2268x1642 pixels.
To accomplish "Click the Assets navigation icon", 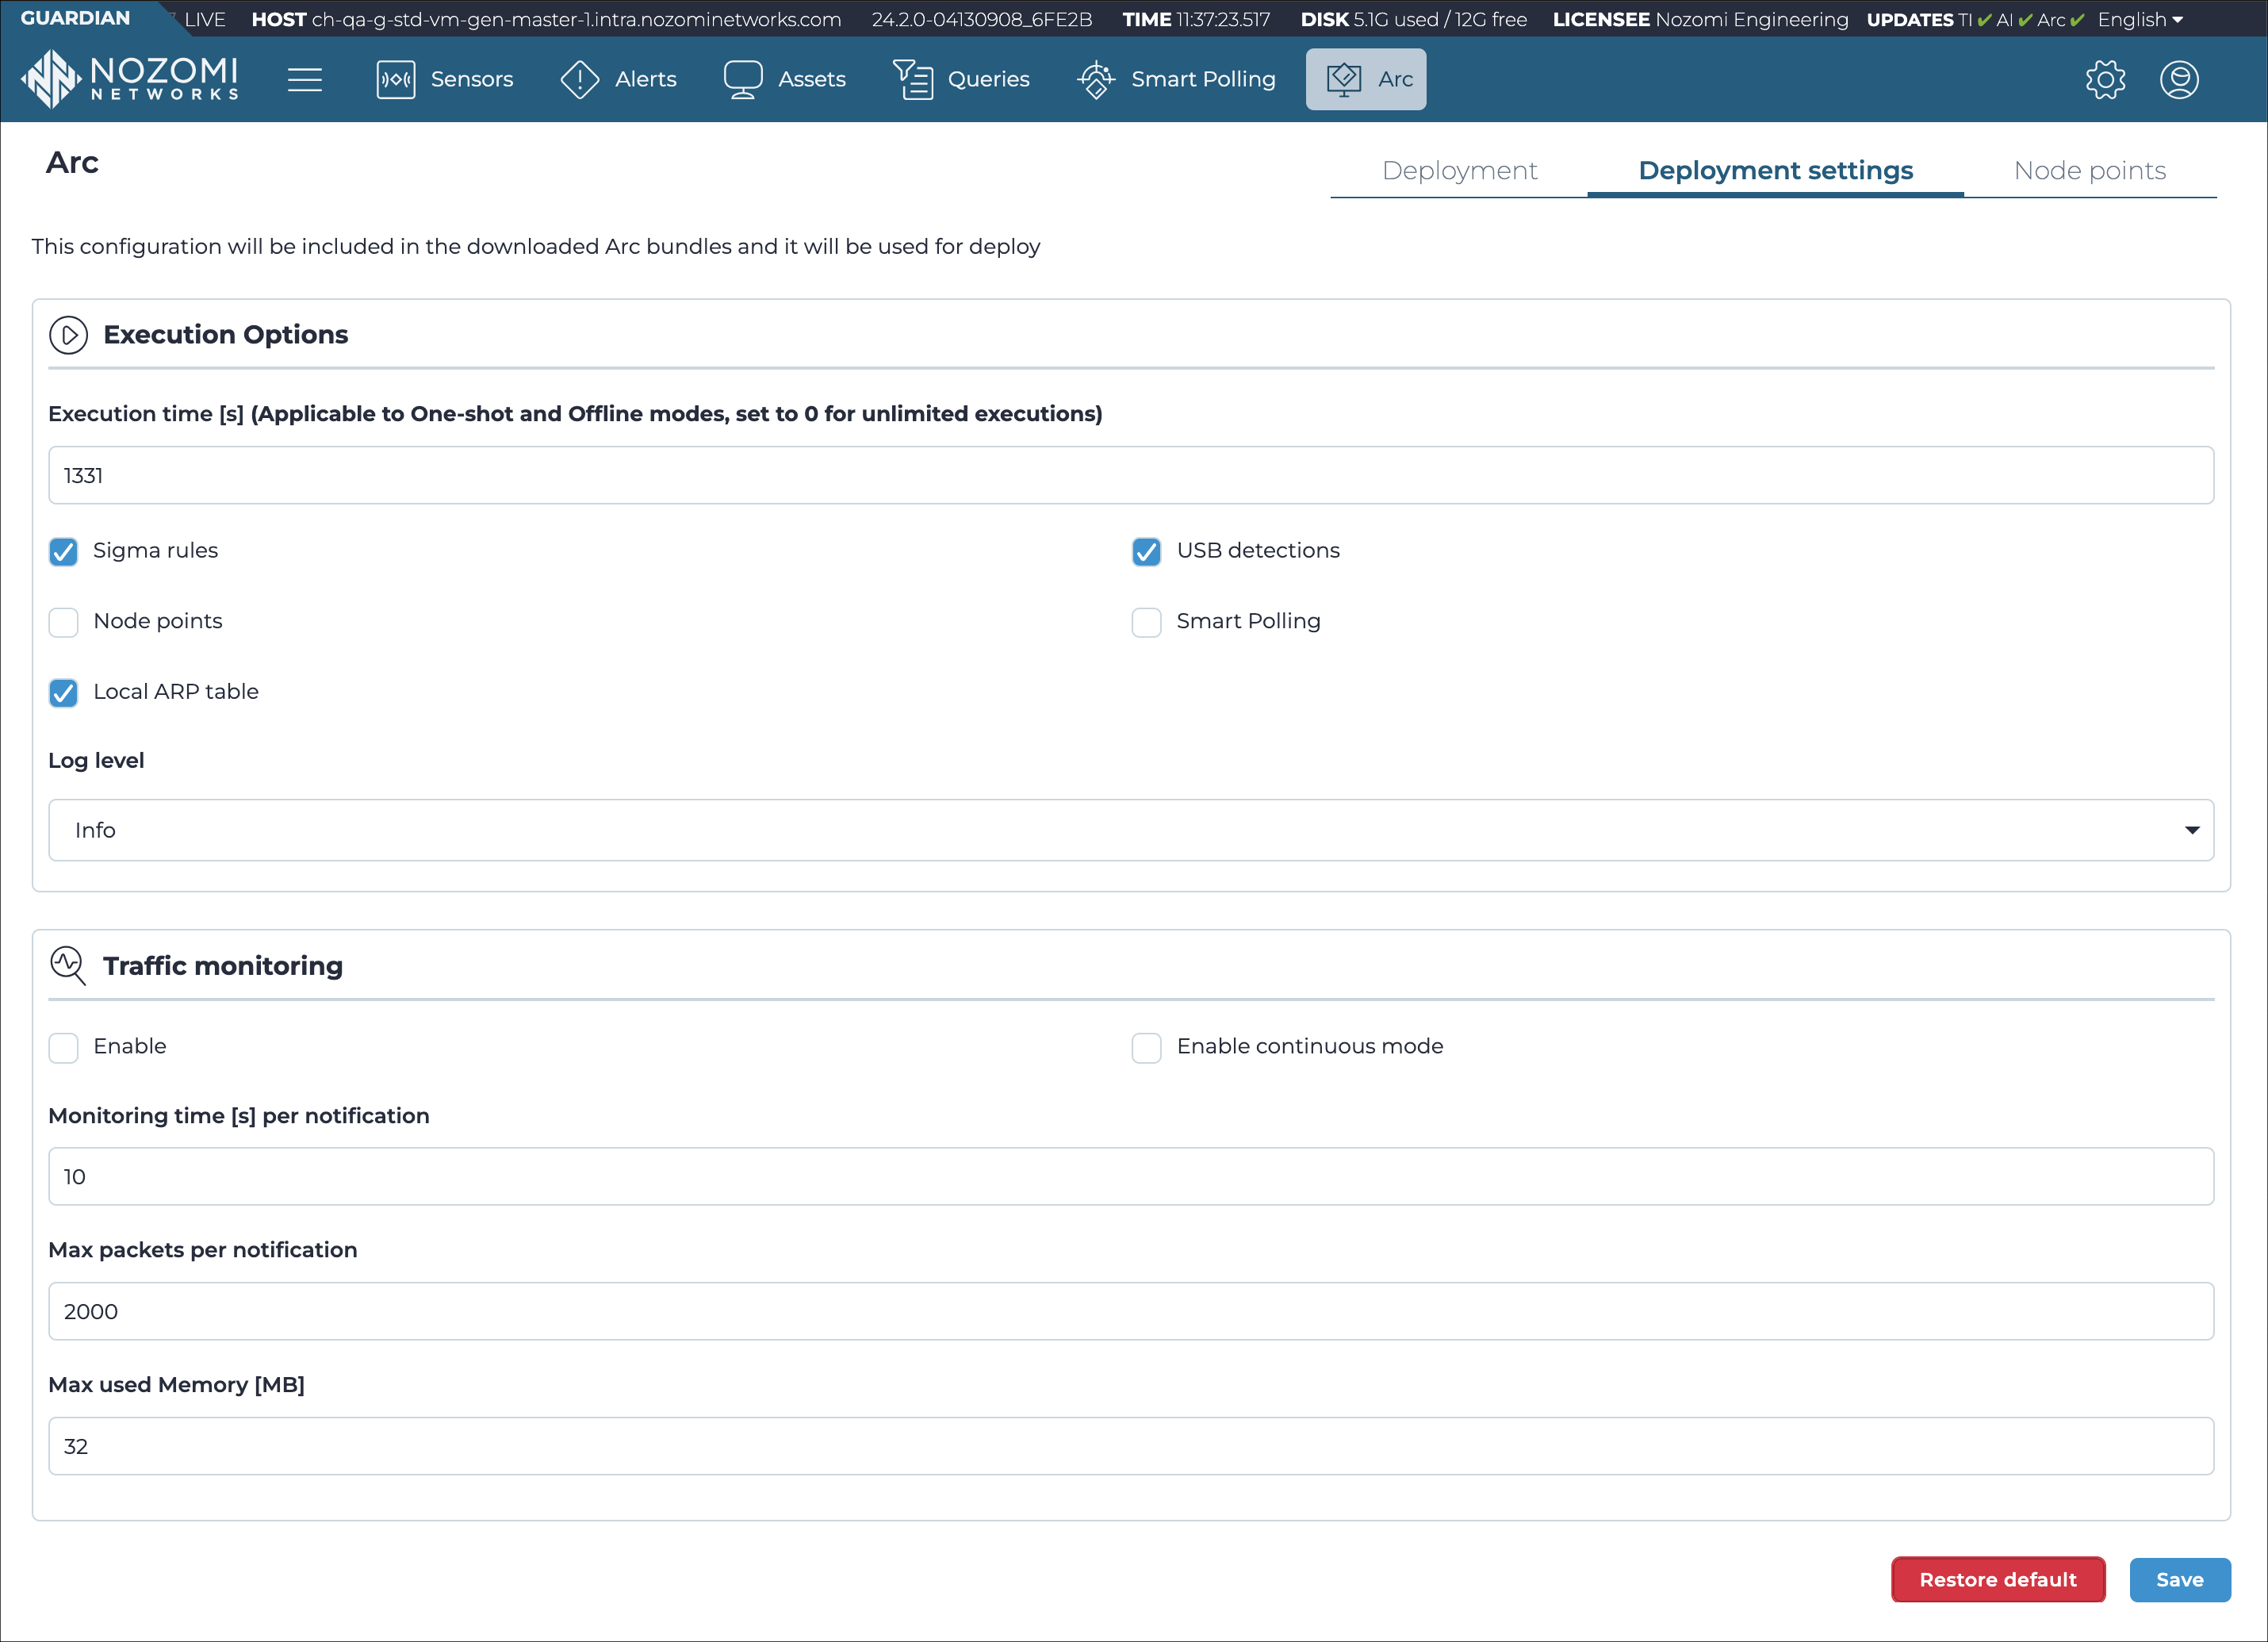I will [x=741, y=78].
